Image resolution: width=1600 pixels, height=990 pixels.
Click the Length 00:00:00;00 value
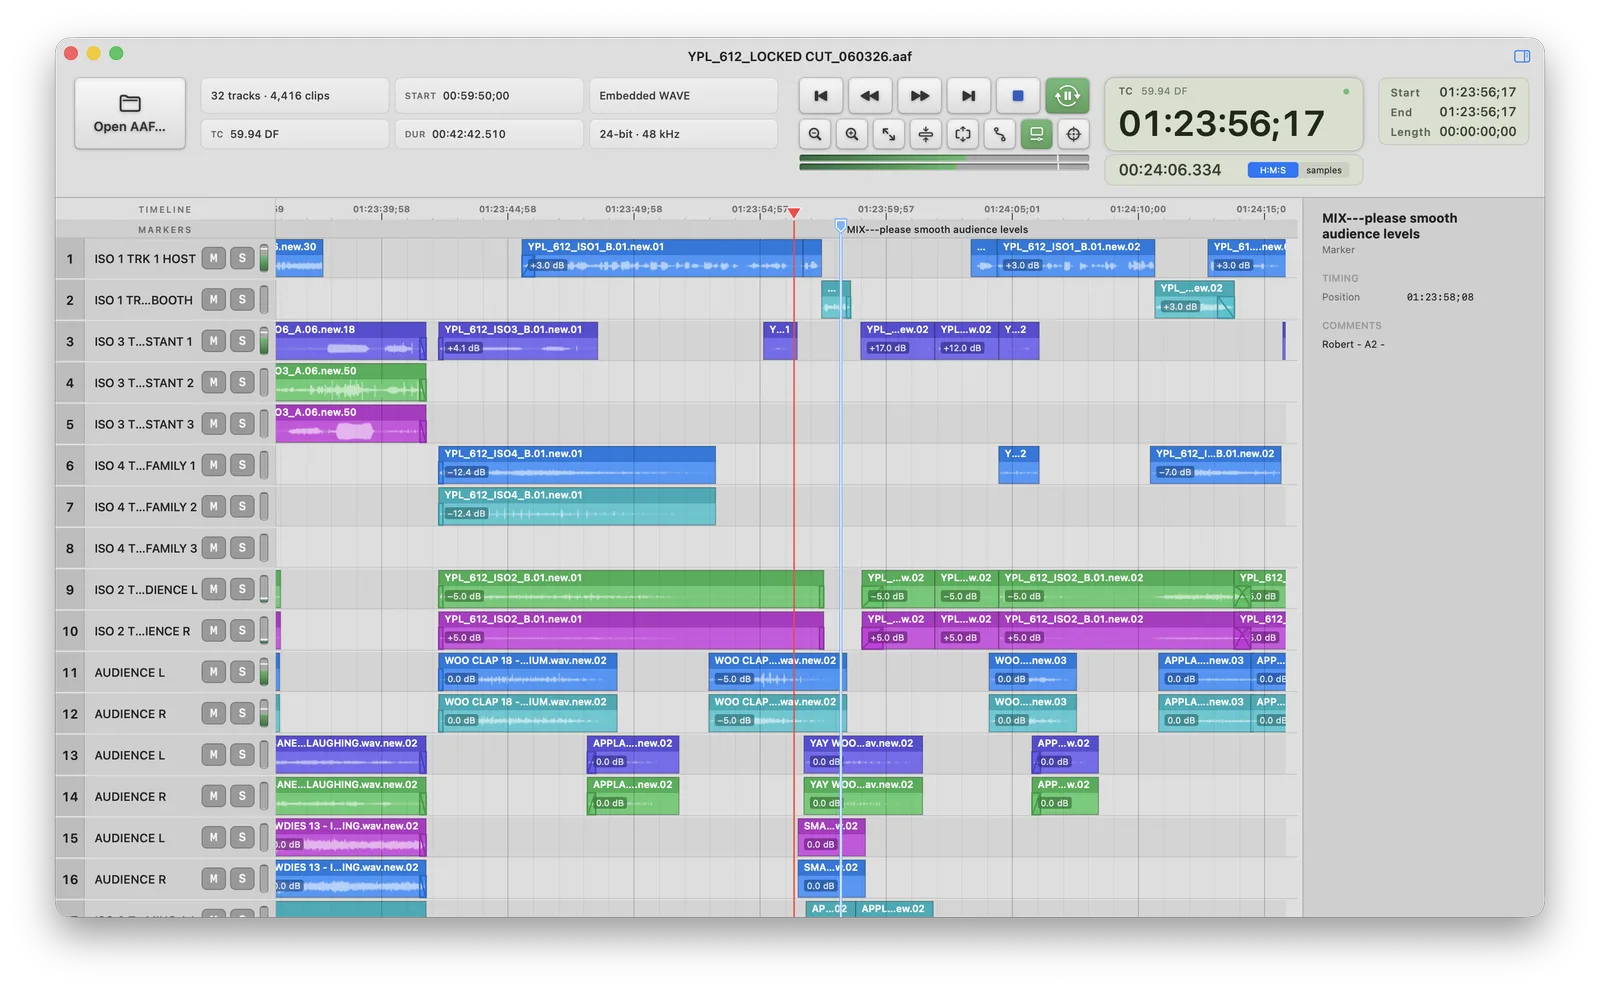(1478, 131)
